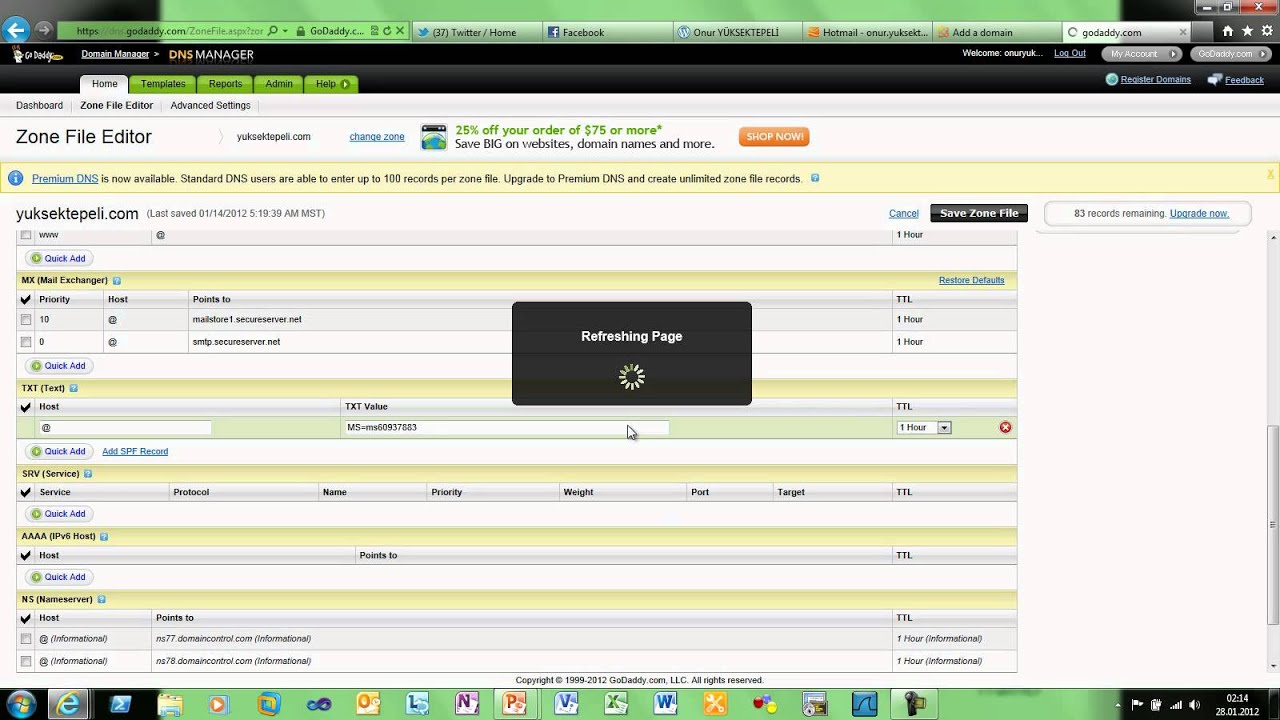Open the Advanced Settings sub-tab
This screenshot has height=720, width=1280.
(210, 106)
